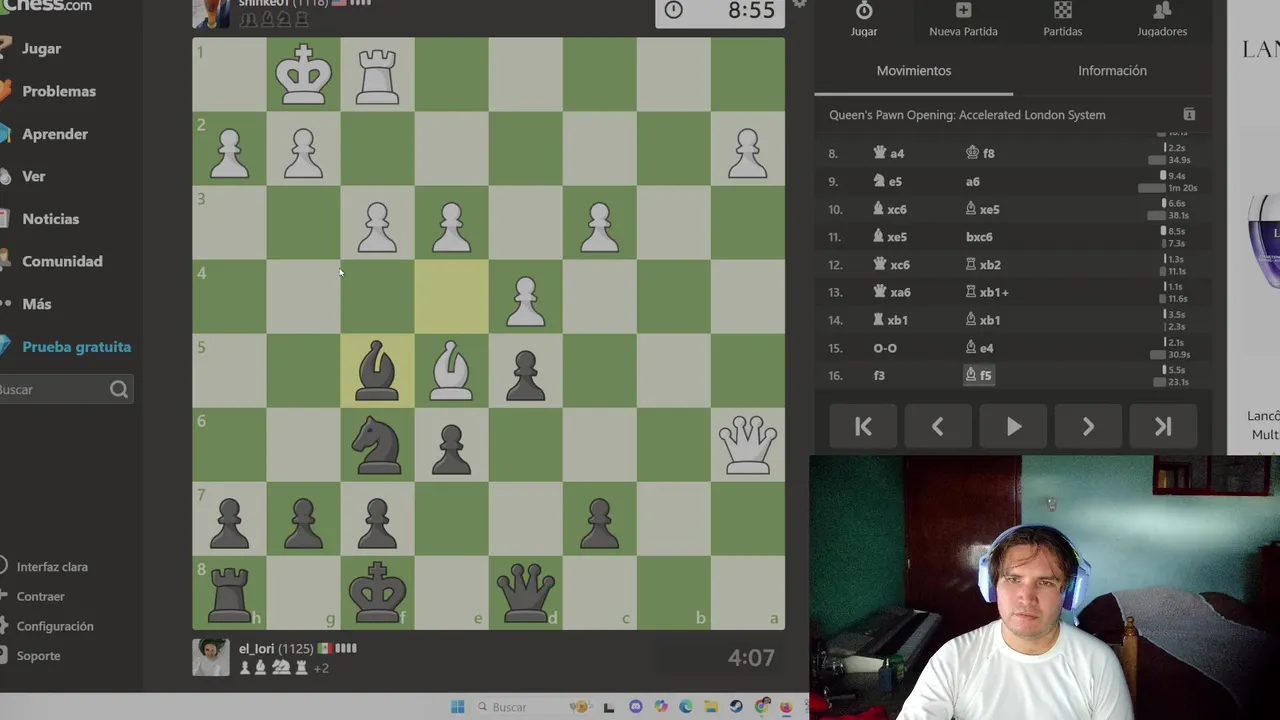Click the white king on the board
This screenshot has width=1280, height=720.
point(303,75)
